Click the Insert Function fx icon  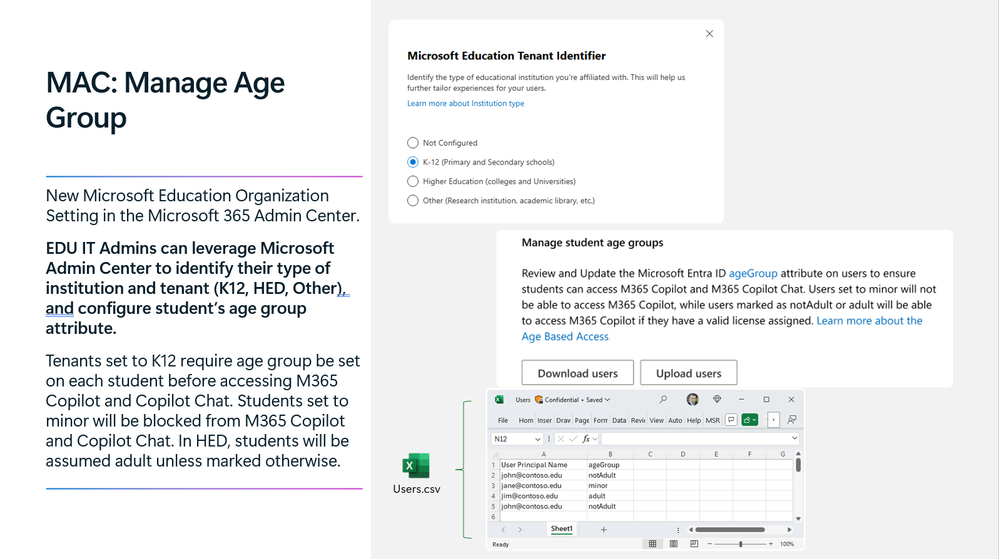click(586, 439)
